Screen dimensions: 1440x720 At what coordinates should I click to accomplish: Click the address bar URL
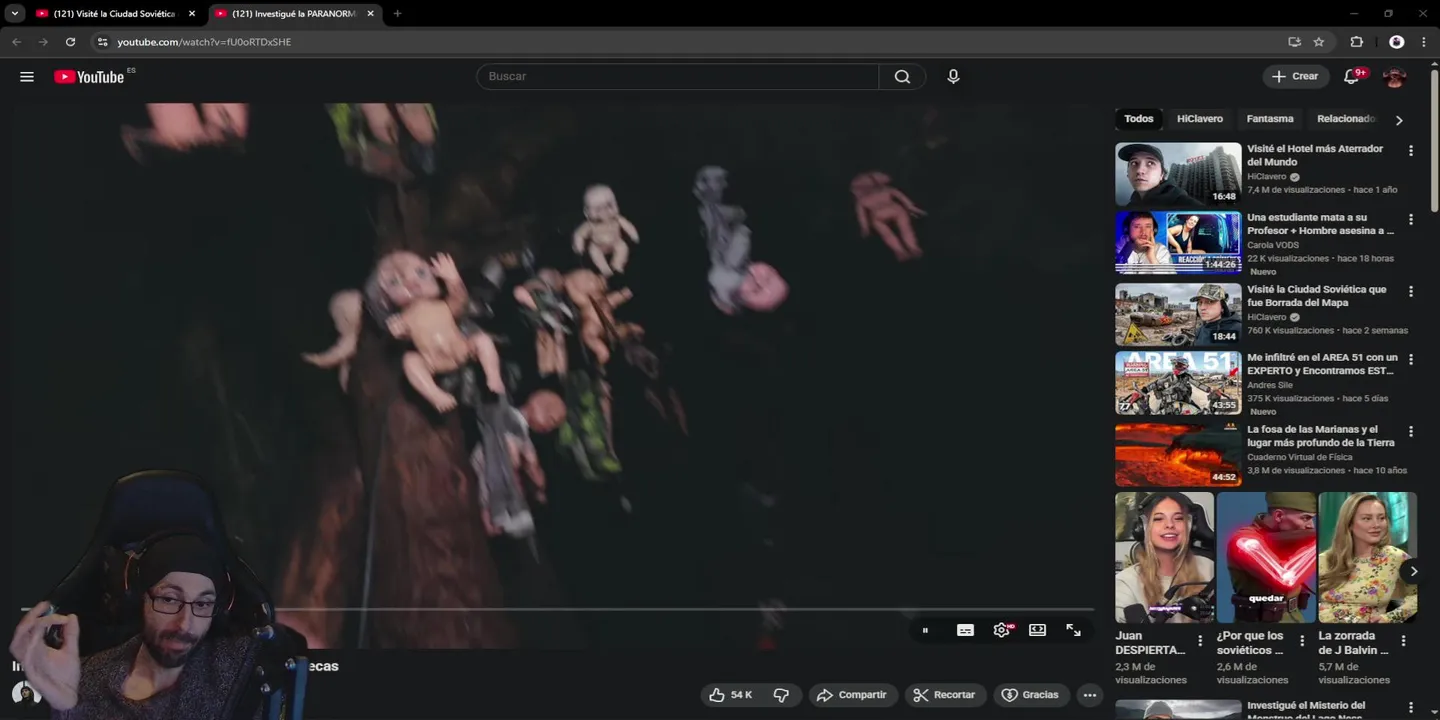204,42
